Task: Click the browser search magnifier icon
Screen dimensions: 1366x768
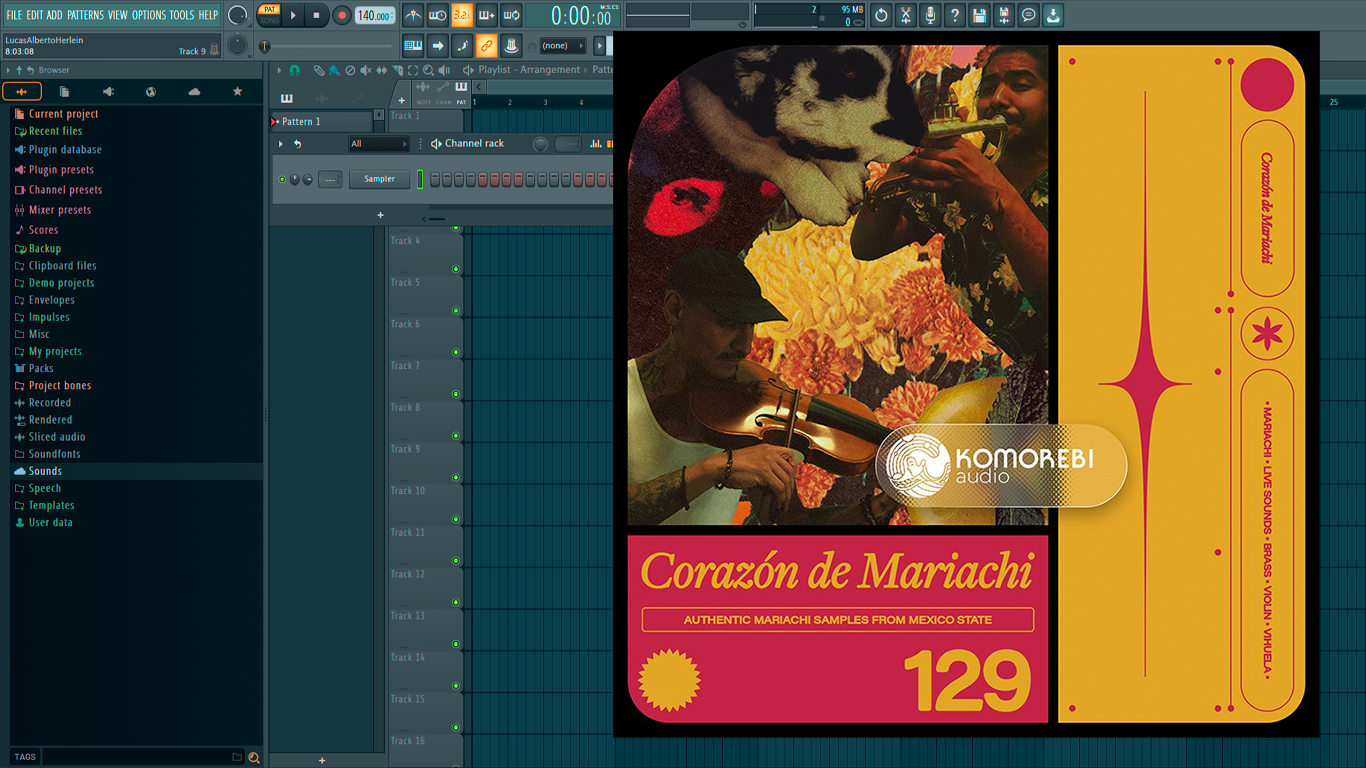Action: tap(254, 757)
